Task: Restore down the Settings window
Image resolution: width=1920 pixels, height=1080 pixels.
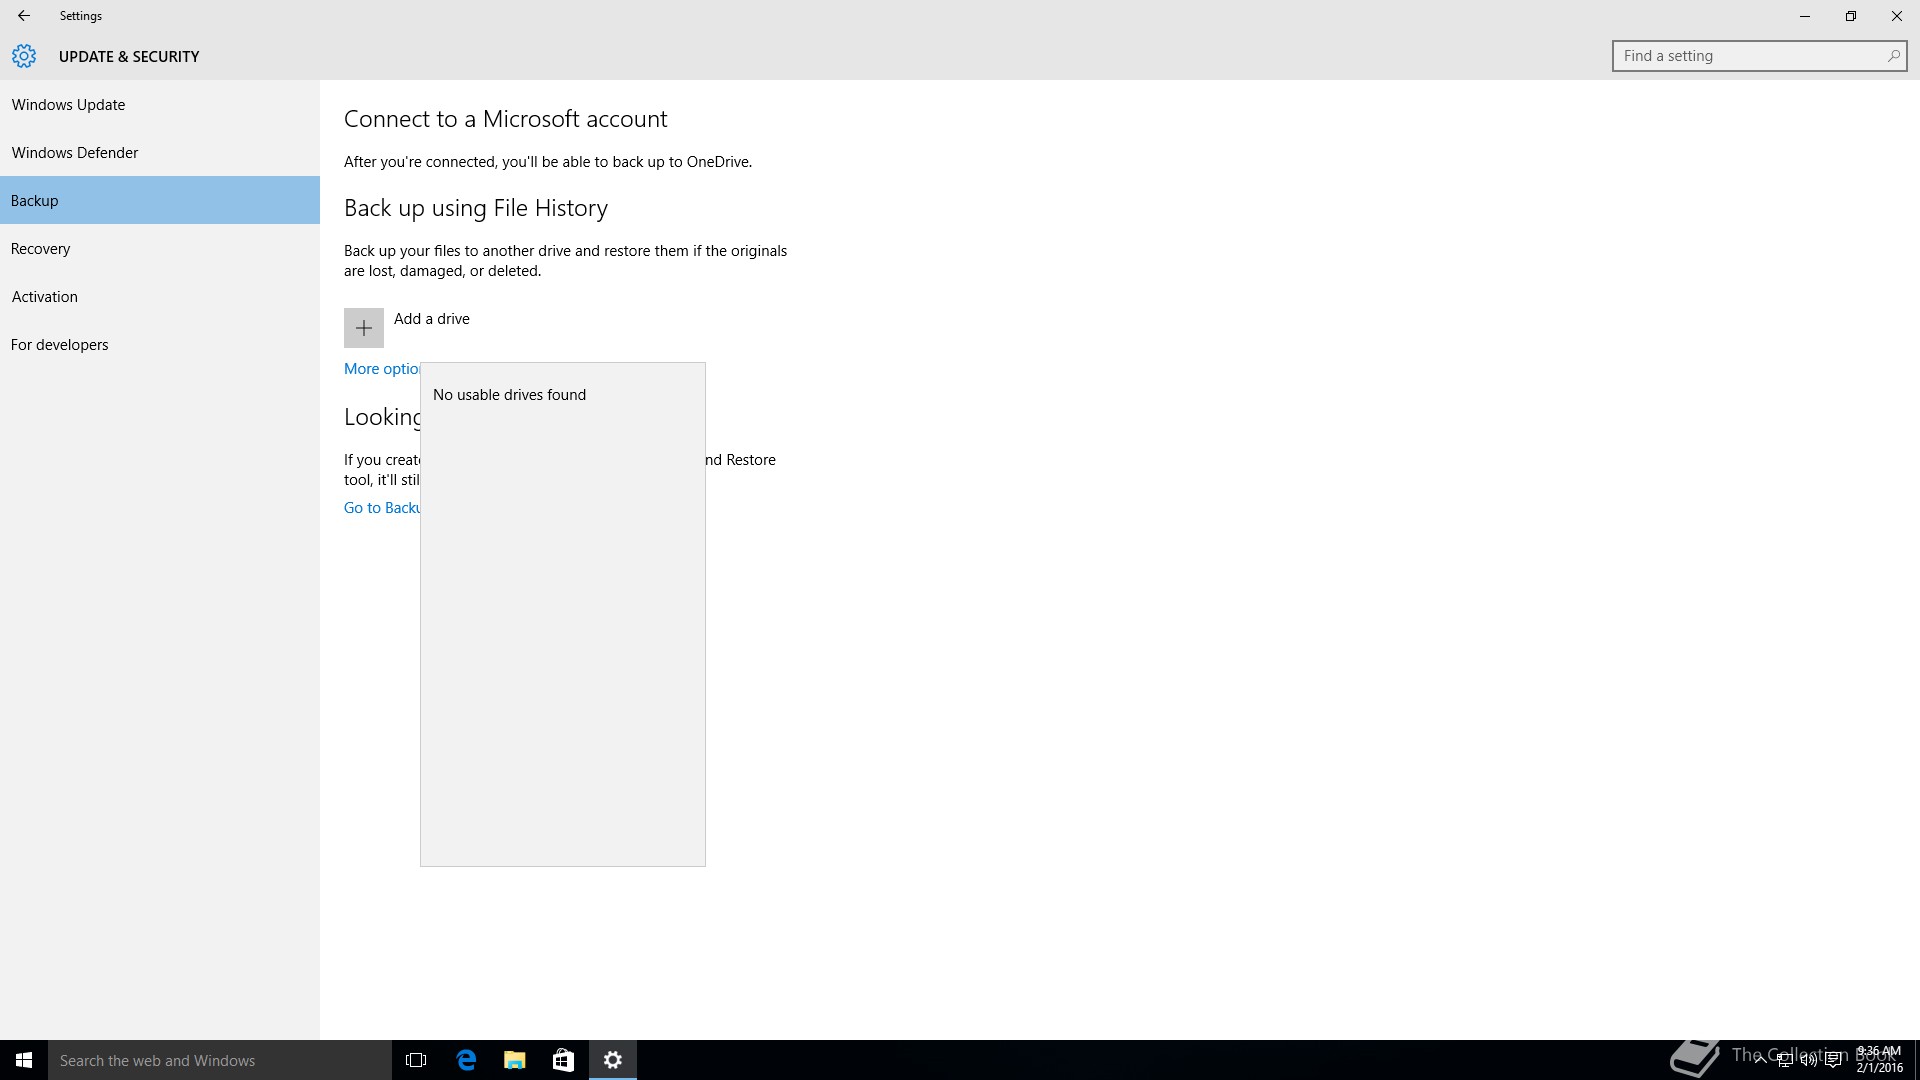Action: pos(1851,16)
